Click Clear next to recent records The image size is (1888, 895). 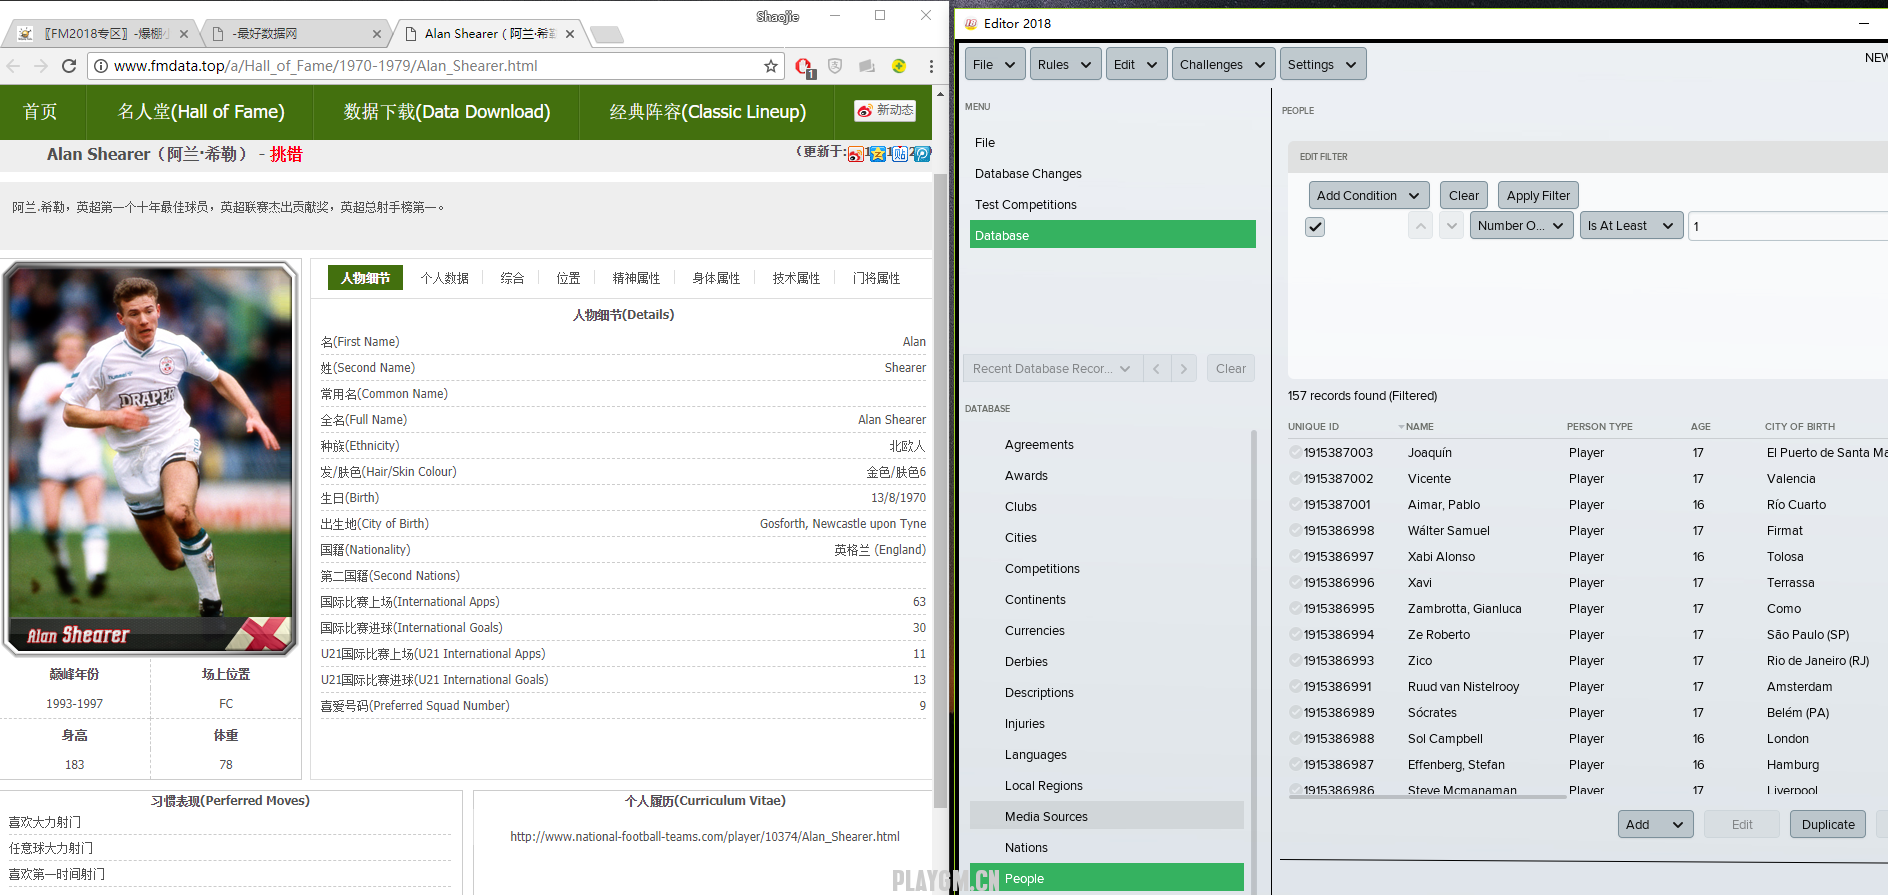[1231, 369]
